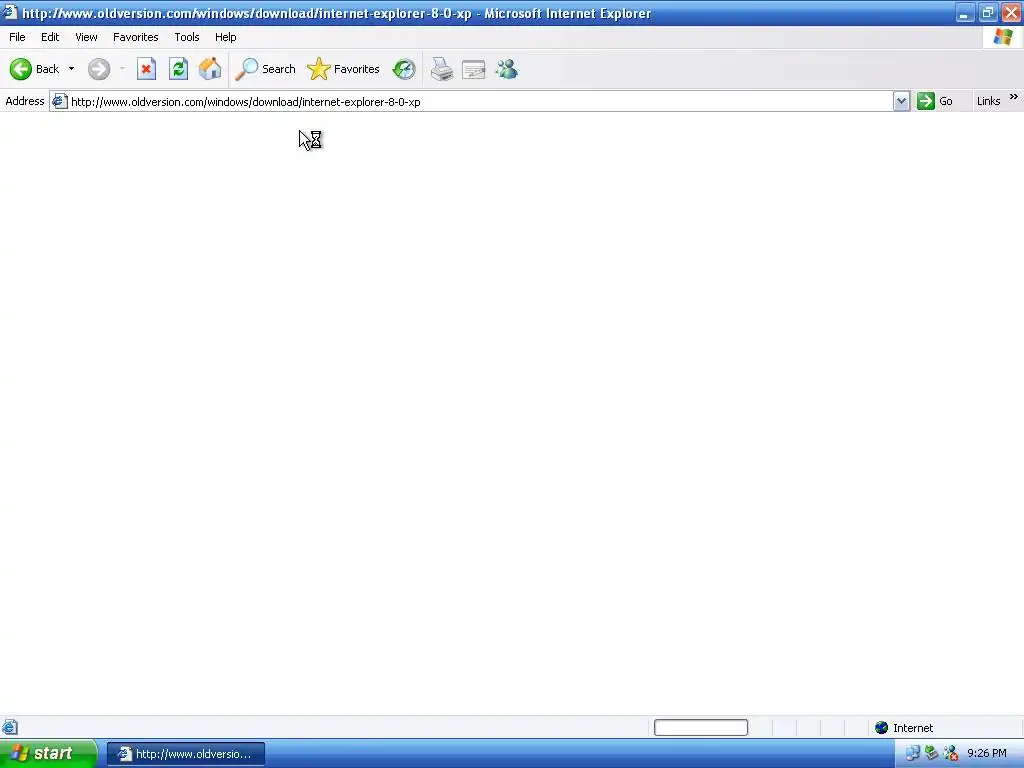Open the Windows Start menu
1024x768 pixels.
click(48, 754)
